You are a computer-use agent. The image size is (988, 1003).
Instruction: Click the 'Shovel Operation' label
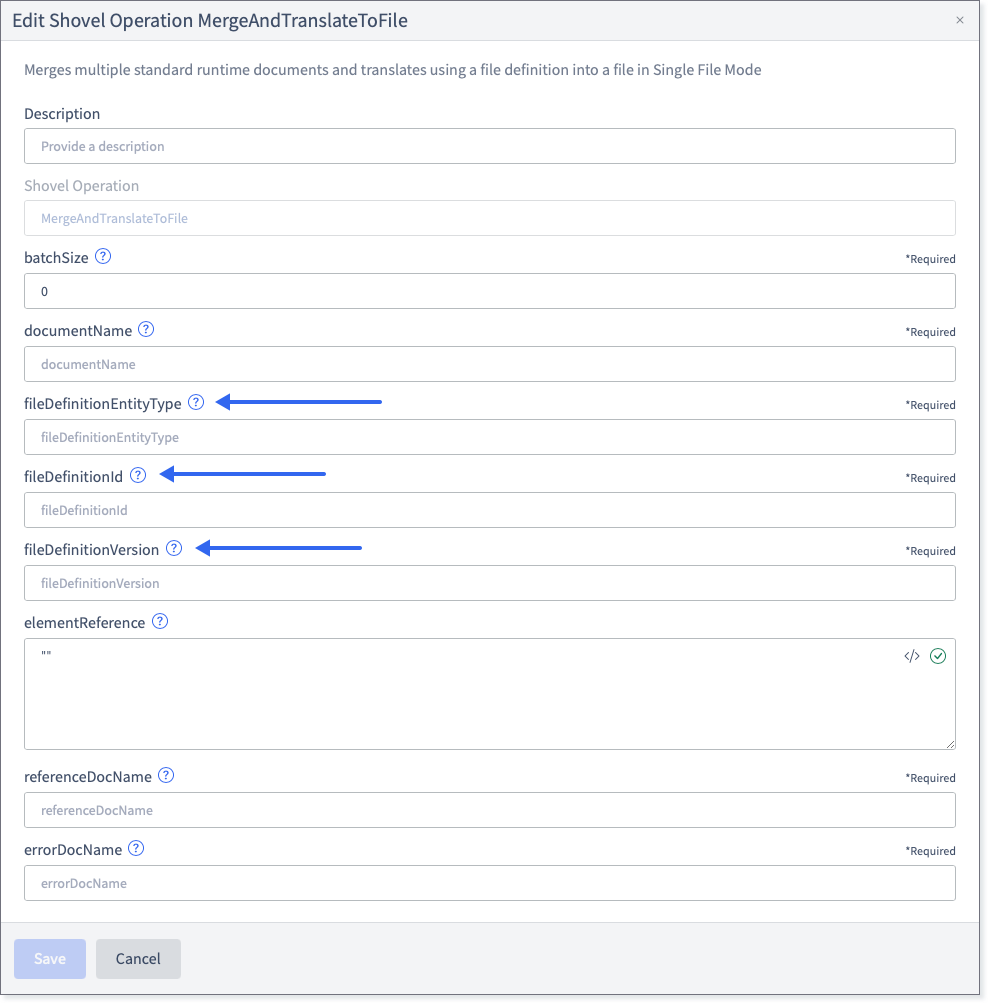81,186
